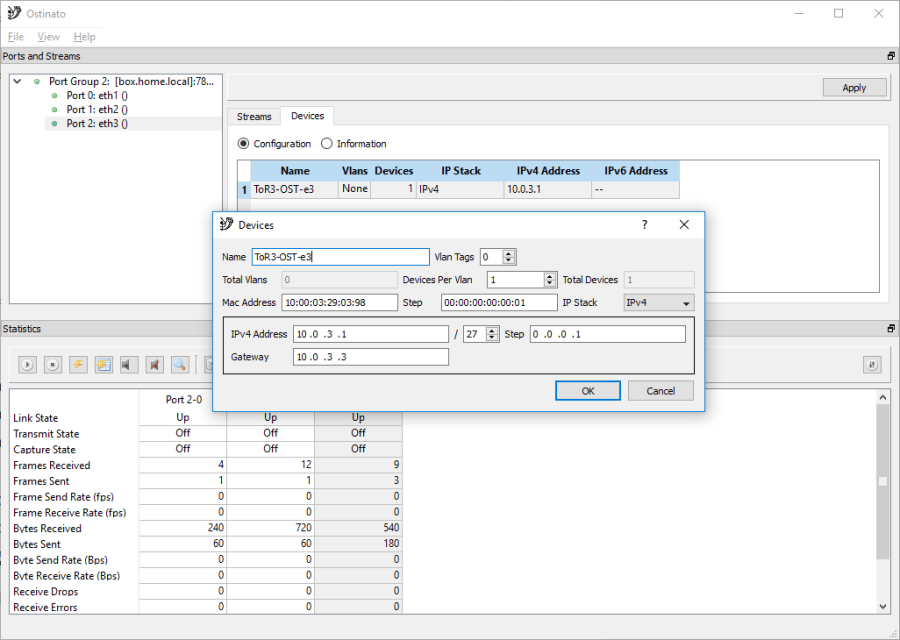Viewport: 900px width, 640px height.
Task: Select Port 0: eth1 in tree
Action: (97, 95)
